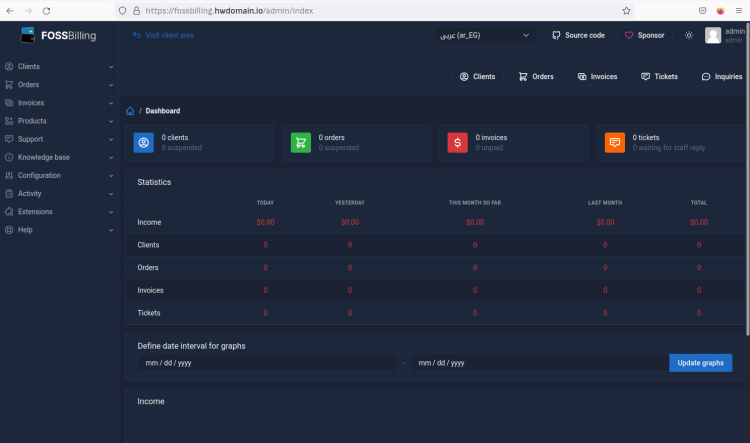This screenshot has width=750, height=443.
Task: Follow the Visit client area link
Action: 163,35
